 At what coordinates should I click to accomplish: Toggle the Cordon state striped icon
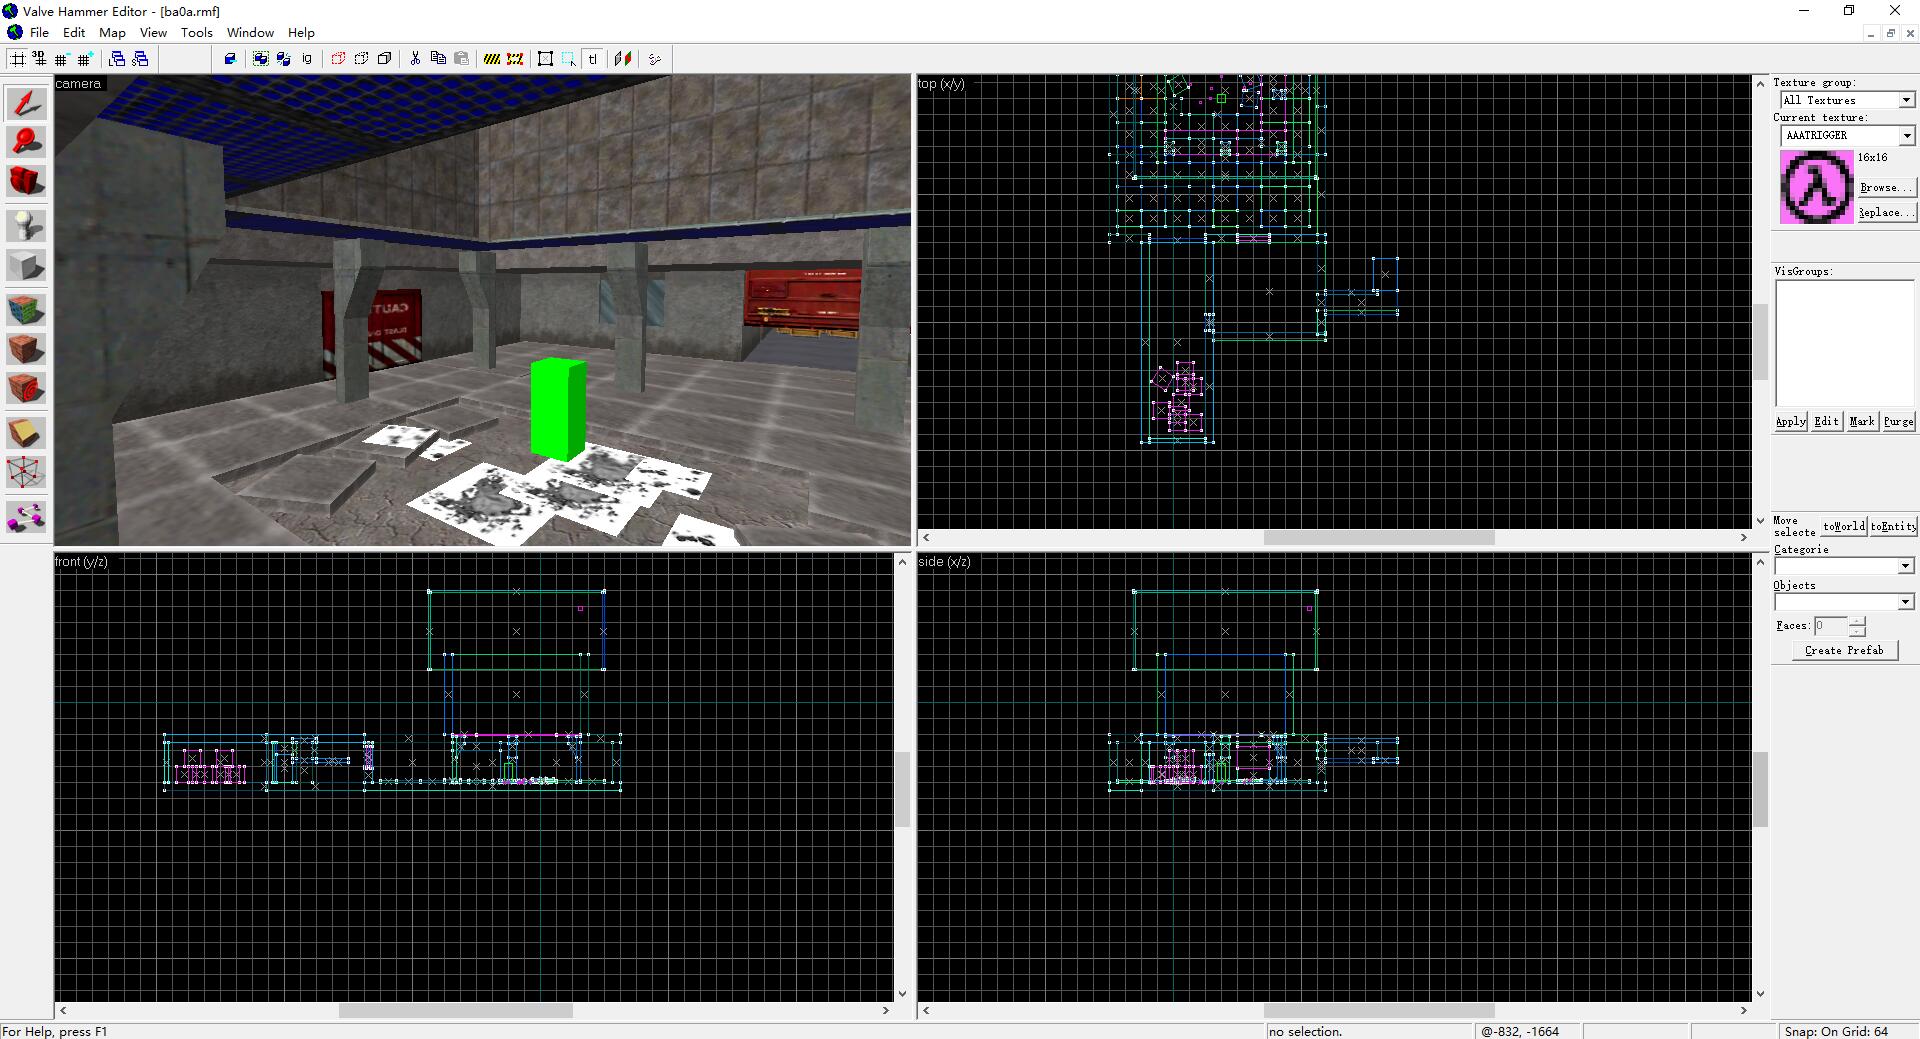tap(492, 59)
